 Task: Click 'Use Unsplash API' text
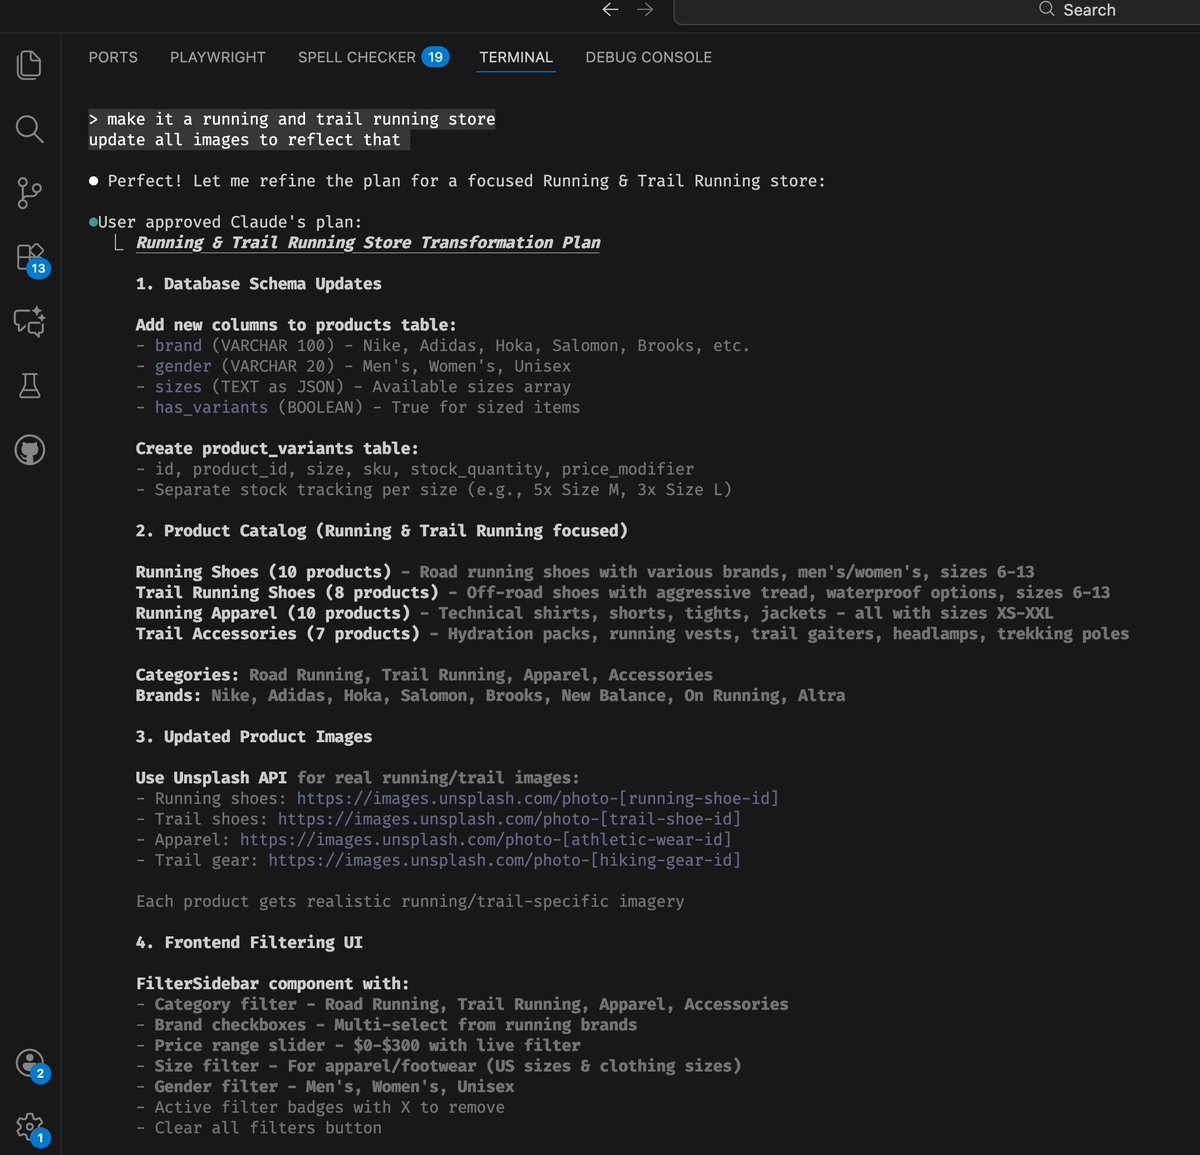211,778
